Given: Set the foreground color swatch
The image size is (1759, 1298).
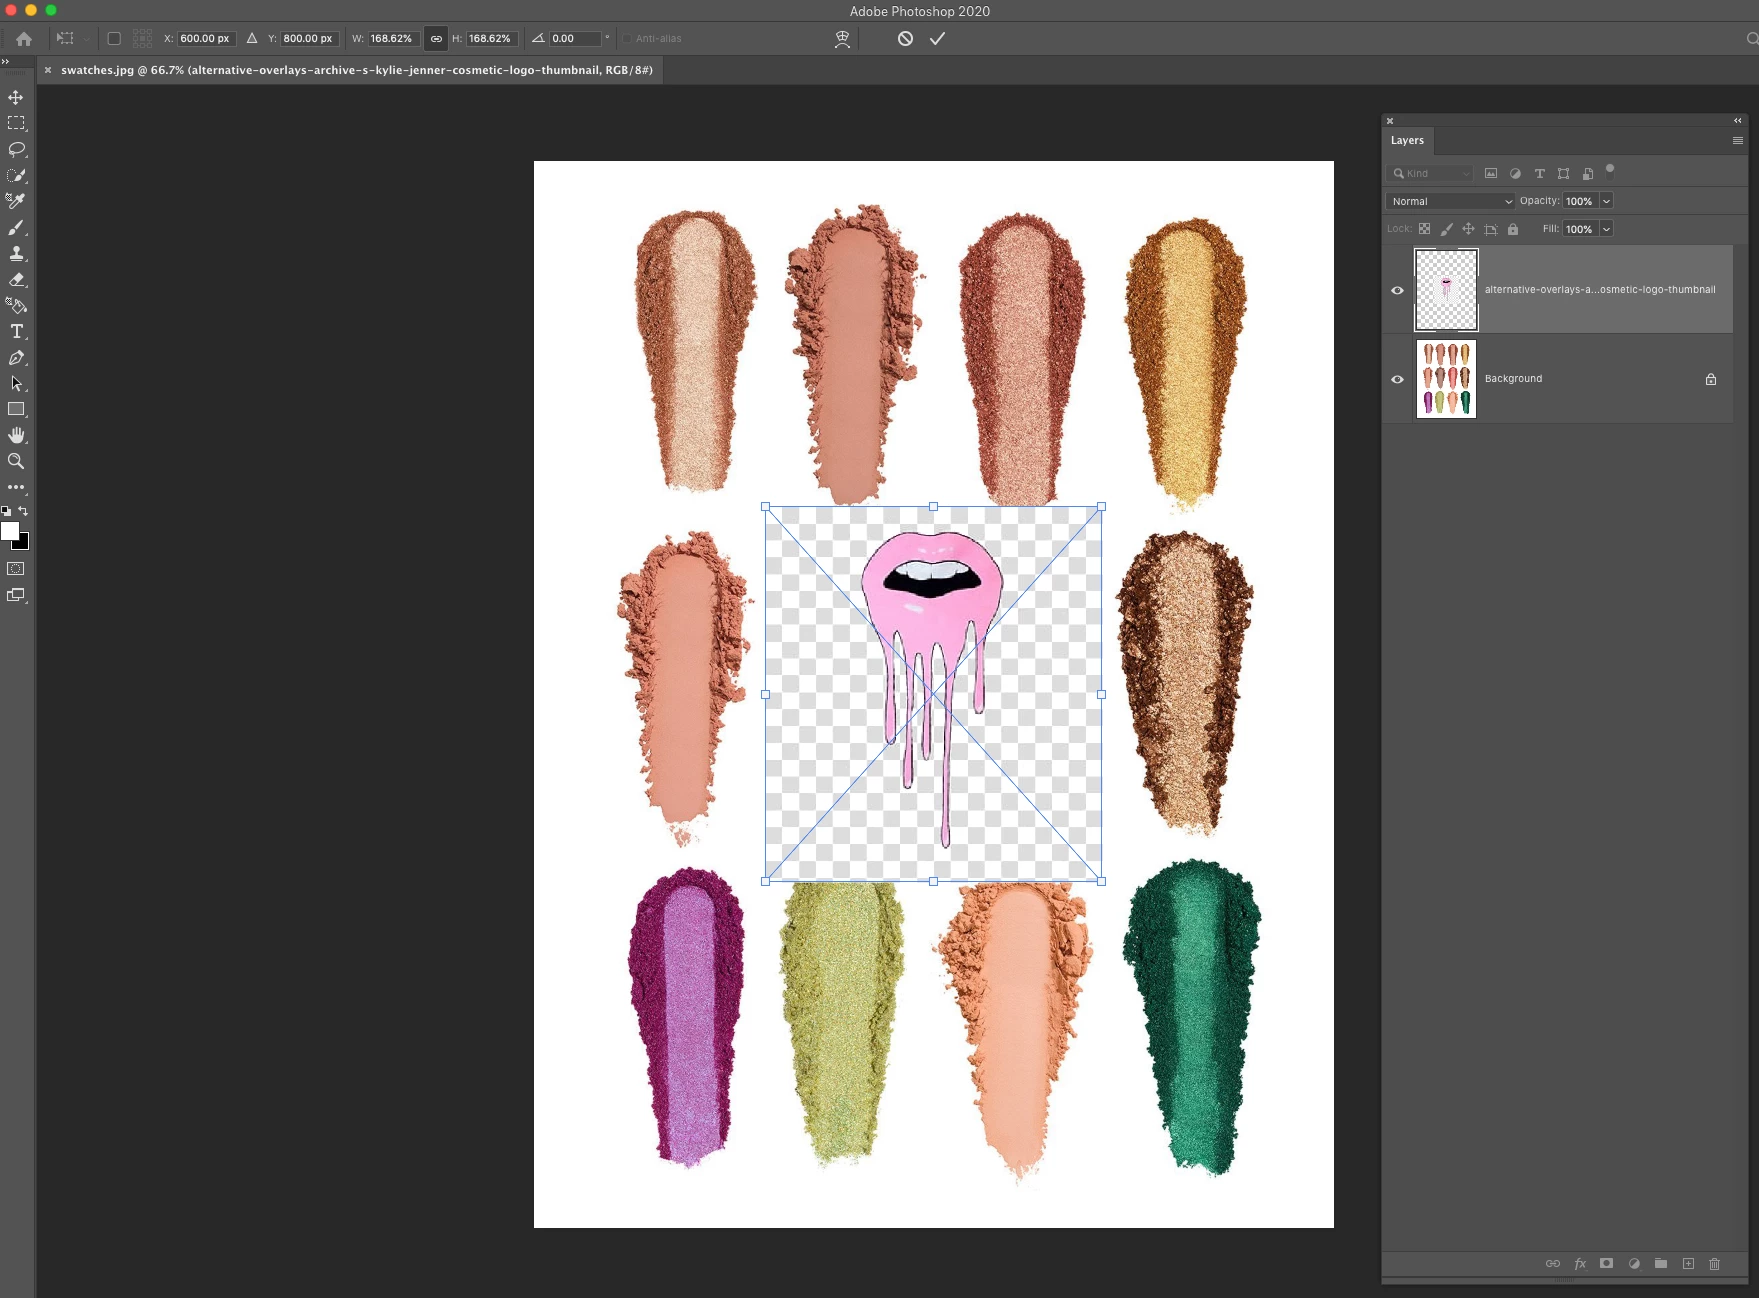Looking at the screenshot, I should [9, 531].
